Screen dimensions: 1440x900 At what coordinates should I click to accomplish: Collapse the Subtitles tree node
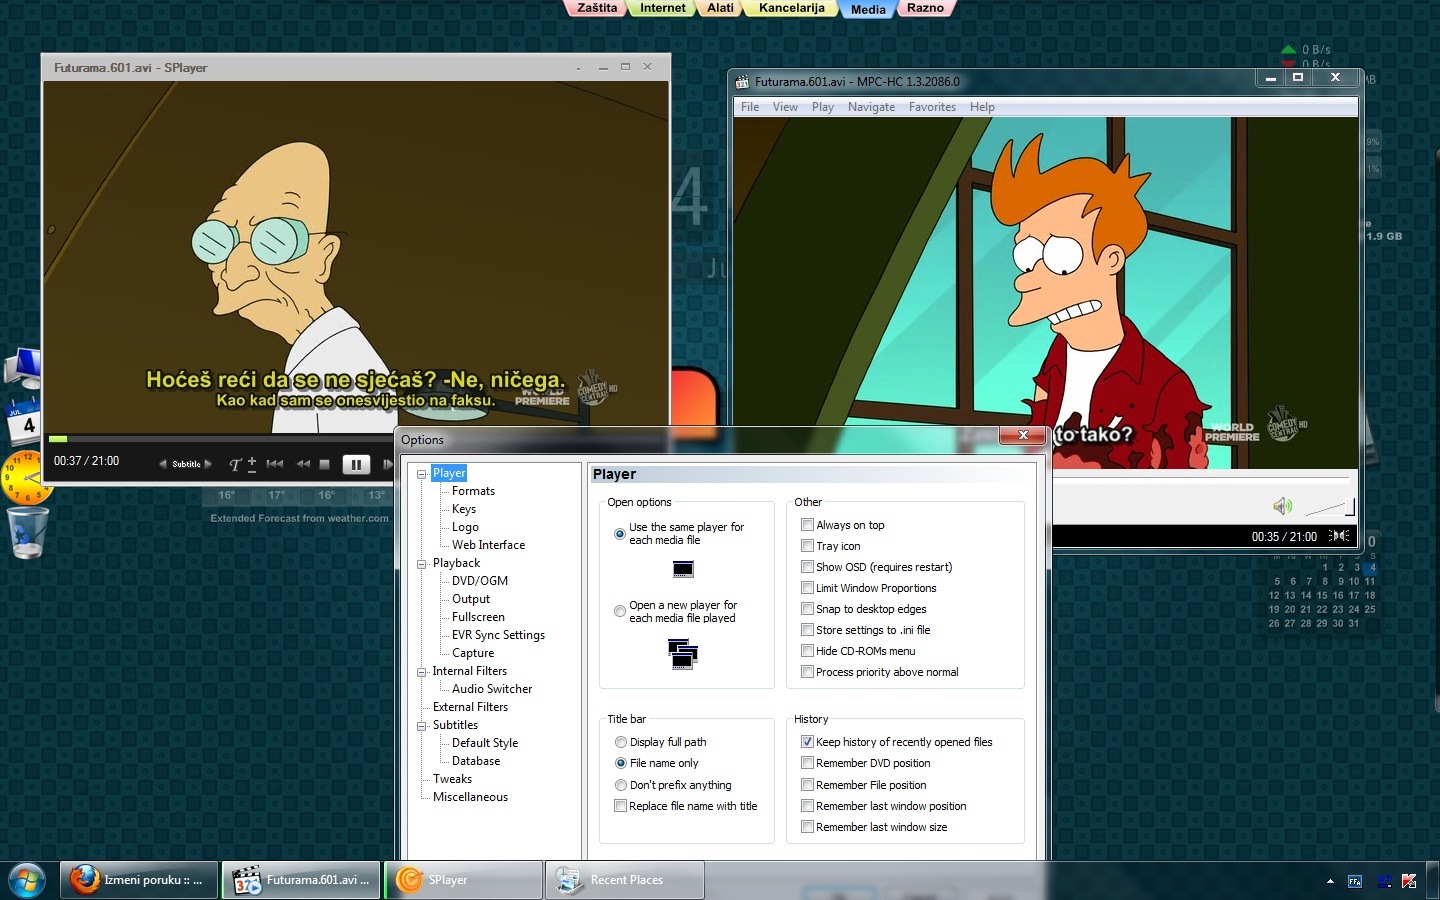click(x=422, y=726)
